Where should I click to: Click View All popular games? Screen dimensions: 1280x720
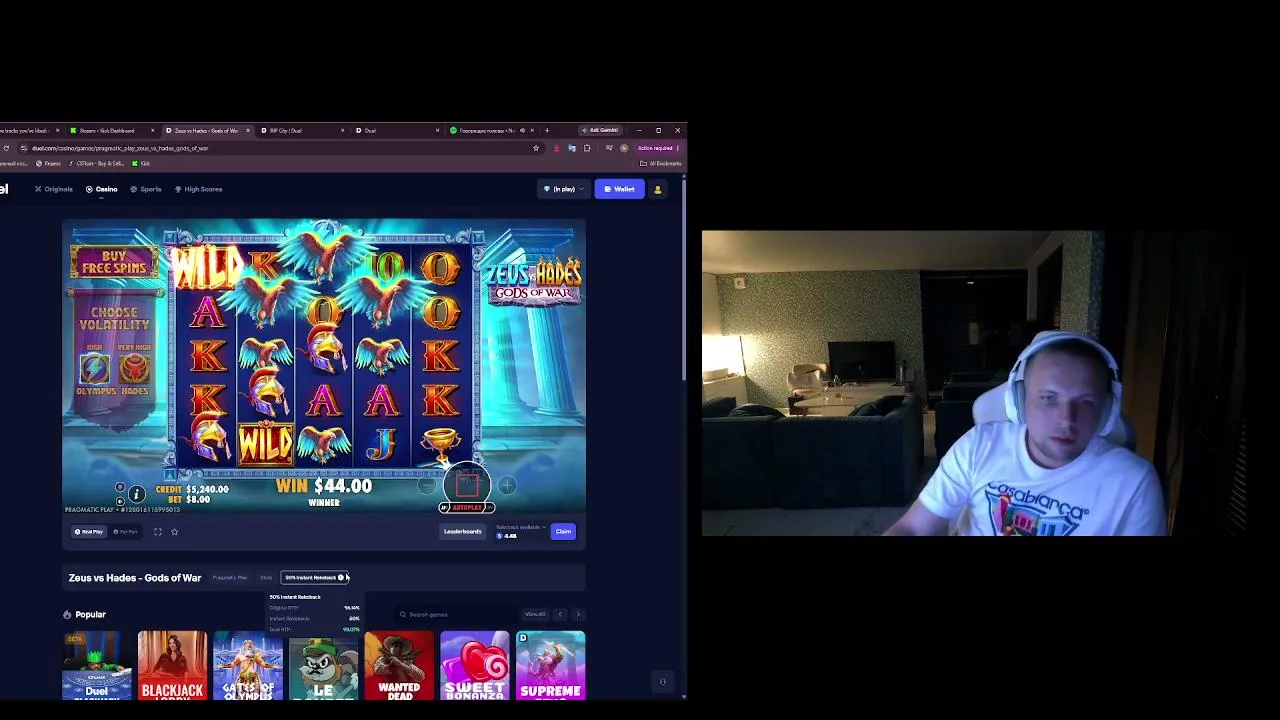point(535,614)
